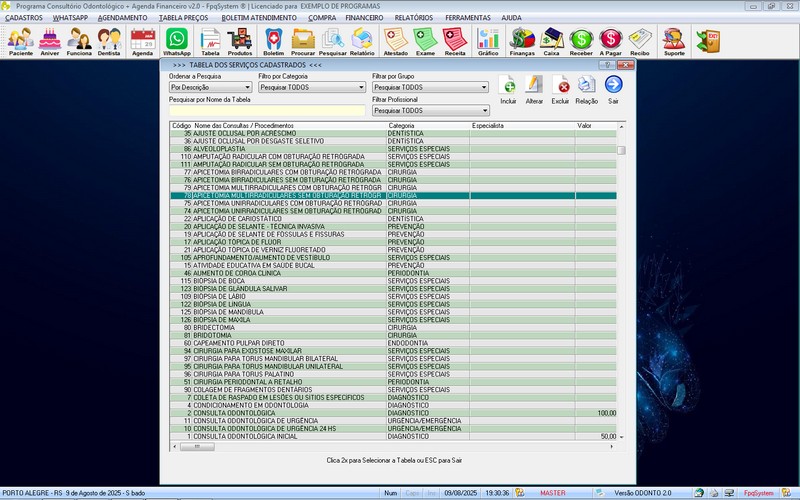Click the WhatsApp toolbar icon
The width and height of the screenshot is (800, 500).
[176, 41]
